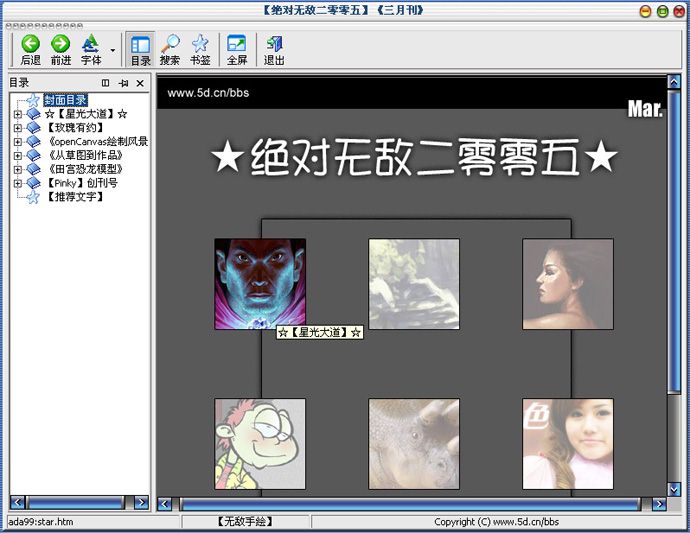The width and height of the screenshot is (690, 533).
Task: Click the Copyright (C) www.5d.cn/bbs status text
Action: [x=496, y=522]
